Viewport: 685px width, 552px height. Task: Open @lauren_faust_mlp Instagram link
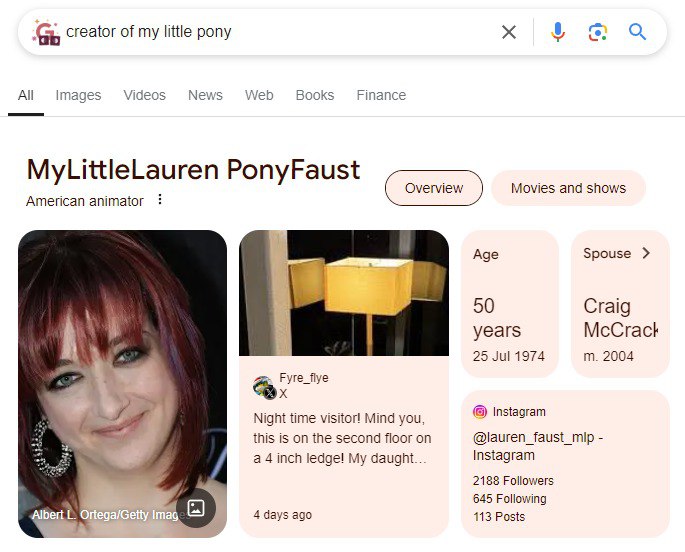pyautogui.click(x=537, y=446)
